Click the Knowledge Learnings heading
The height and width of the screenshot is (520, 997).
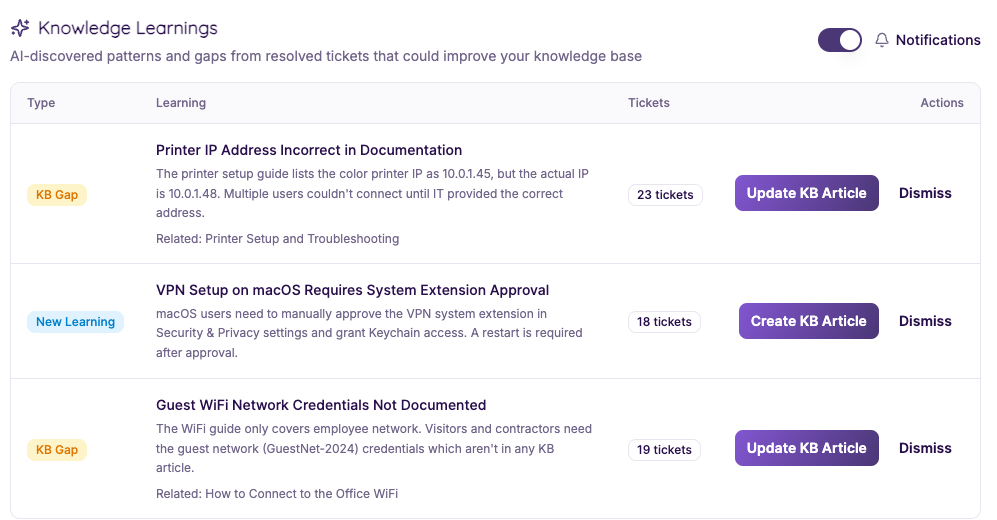pyautogui.click(x=128, y=28)
